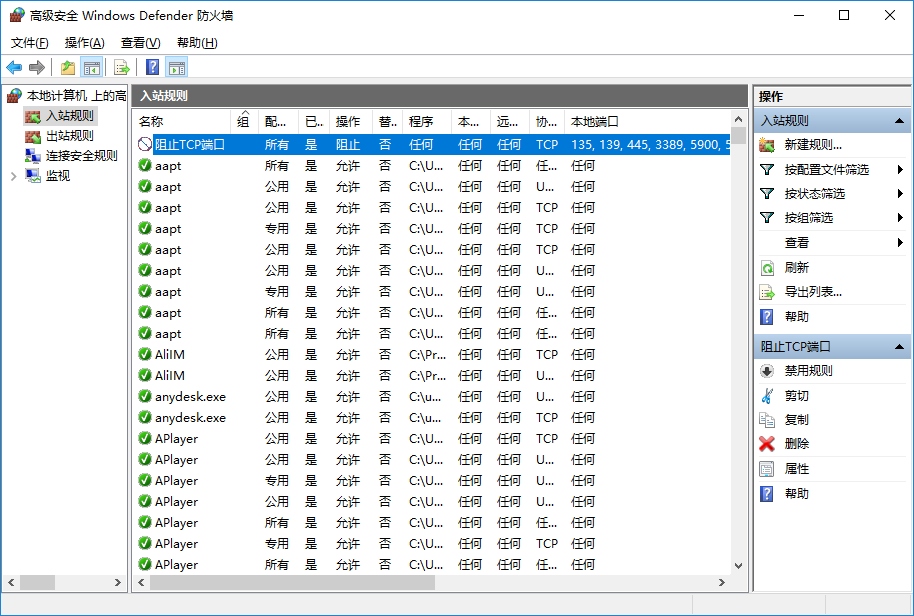Select the 阻止TCP端口 rule row
Image resolution: width=914 pixels, height=616 pixels.
click(x=433, y=145)
